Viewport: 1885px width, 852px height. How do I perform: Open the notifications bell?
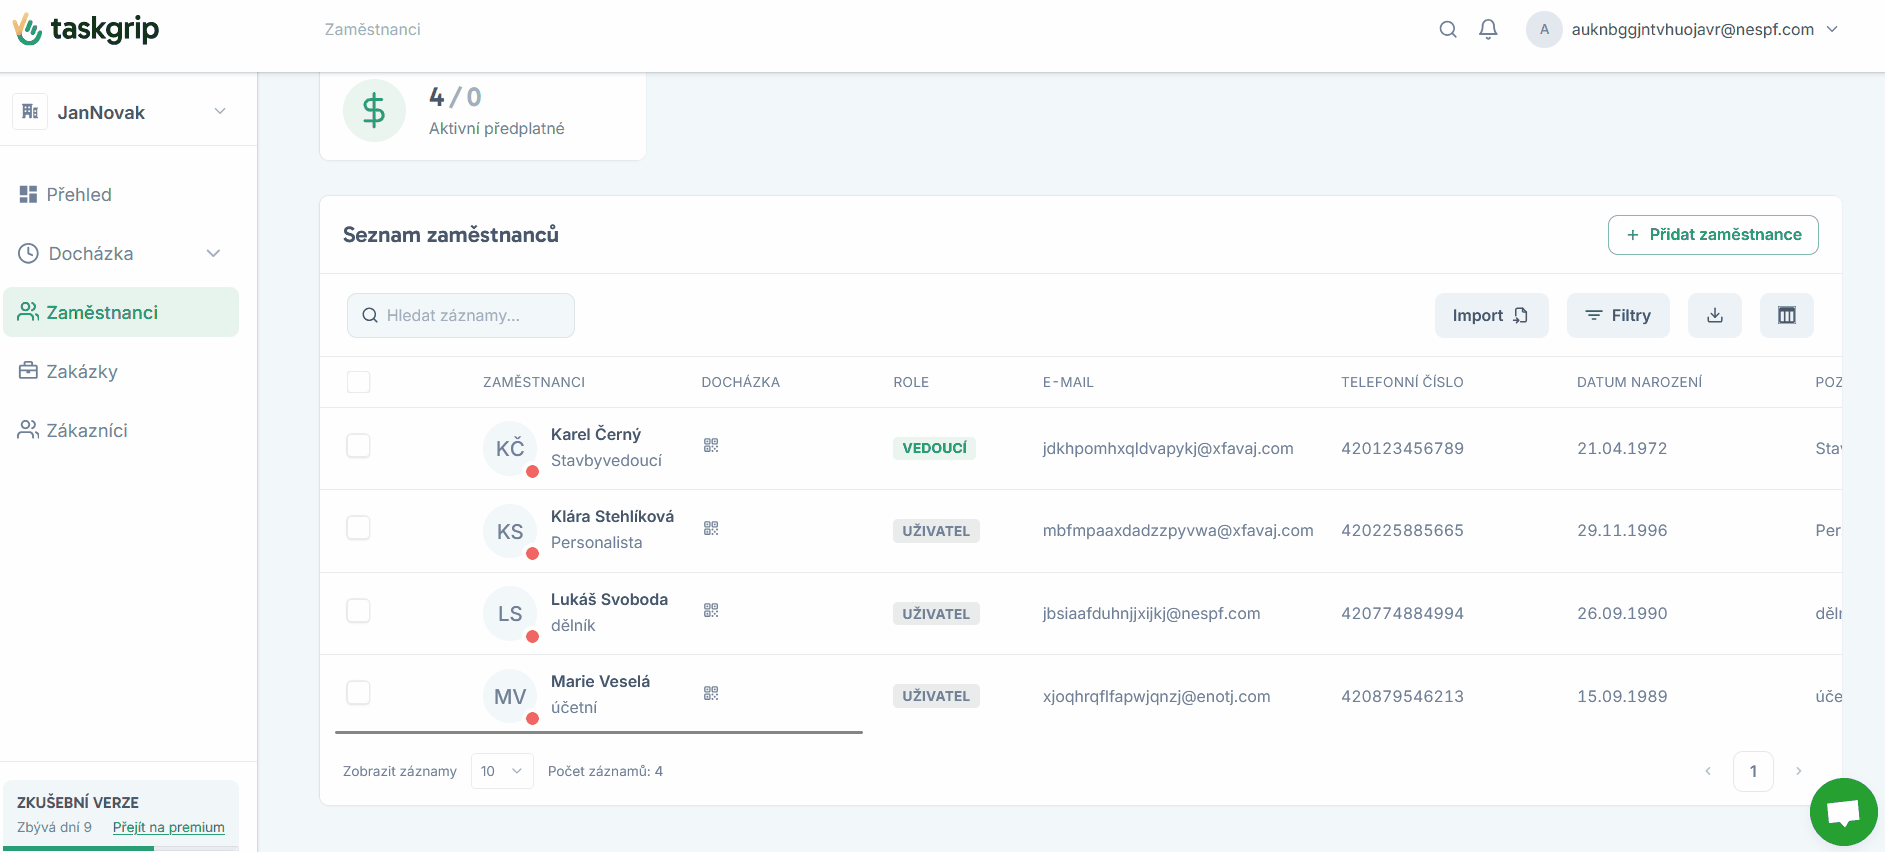1488,30
